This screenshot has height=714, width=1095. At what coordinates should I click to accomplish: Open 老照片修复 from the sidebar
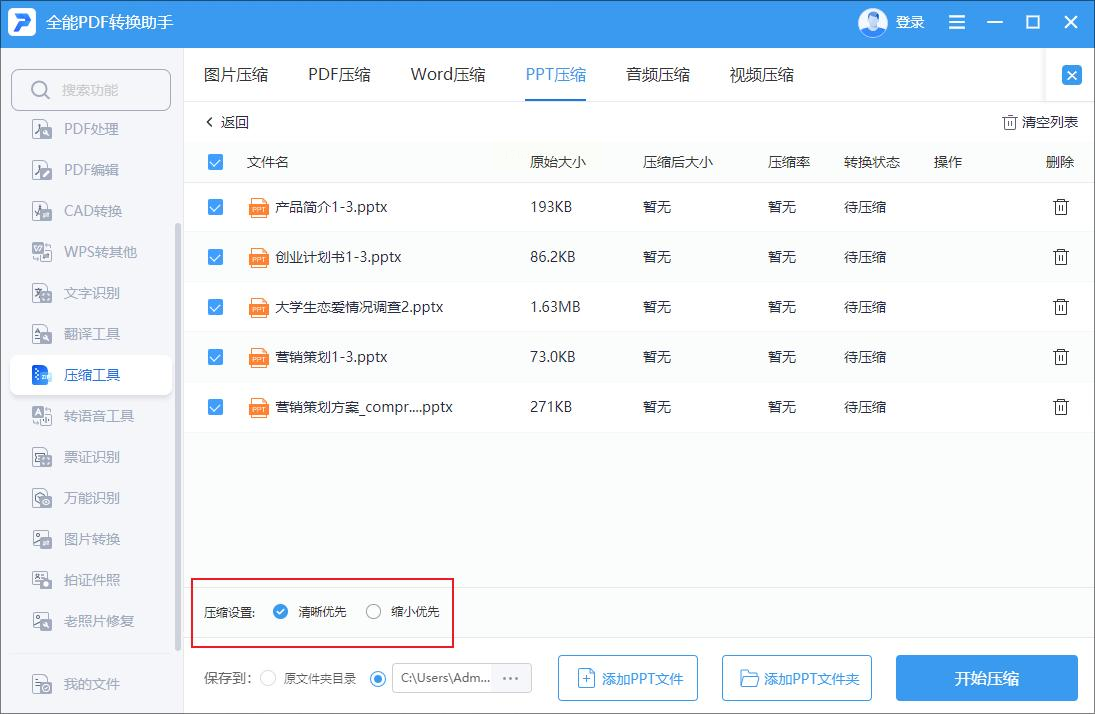click(98, 621)
